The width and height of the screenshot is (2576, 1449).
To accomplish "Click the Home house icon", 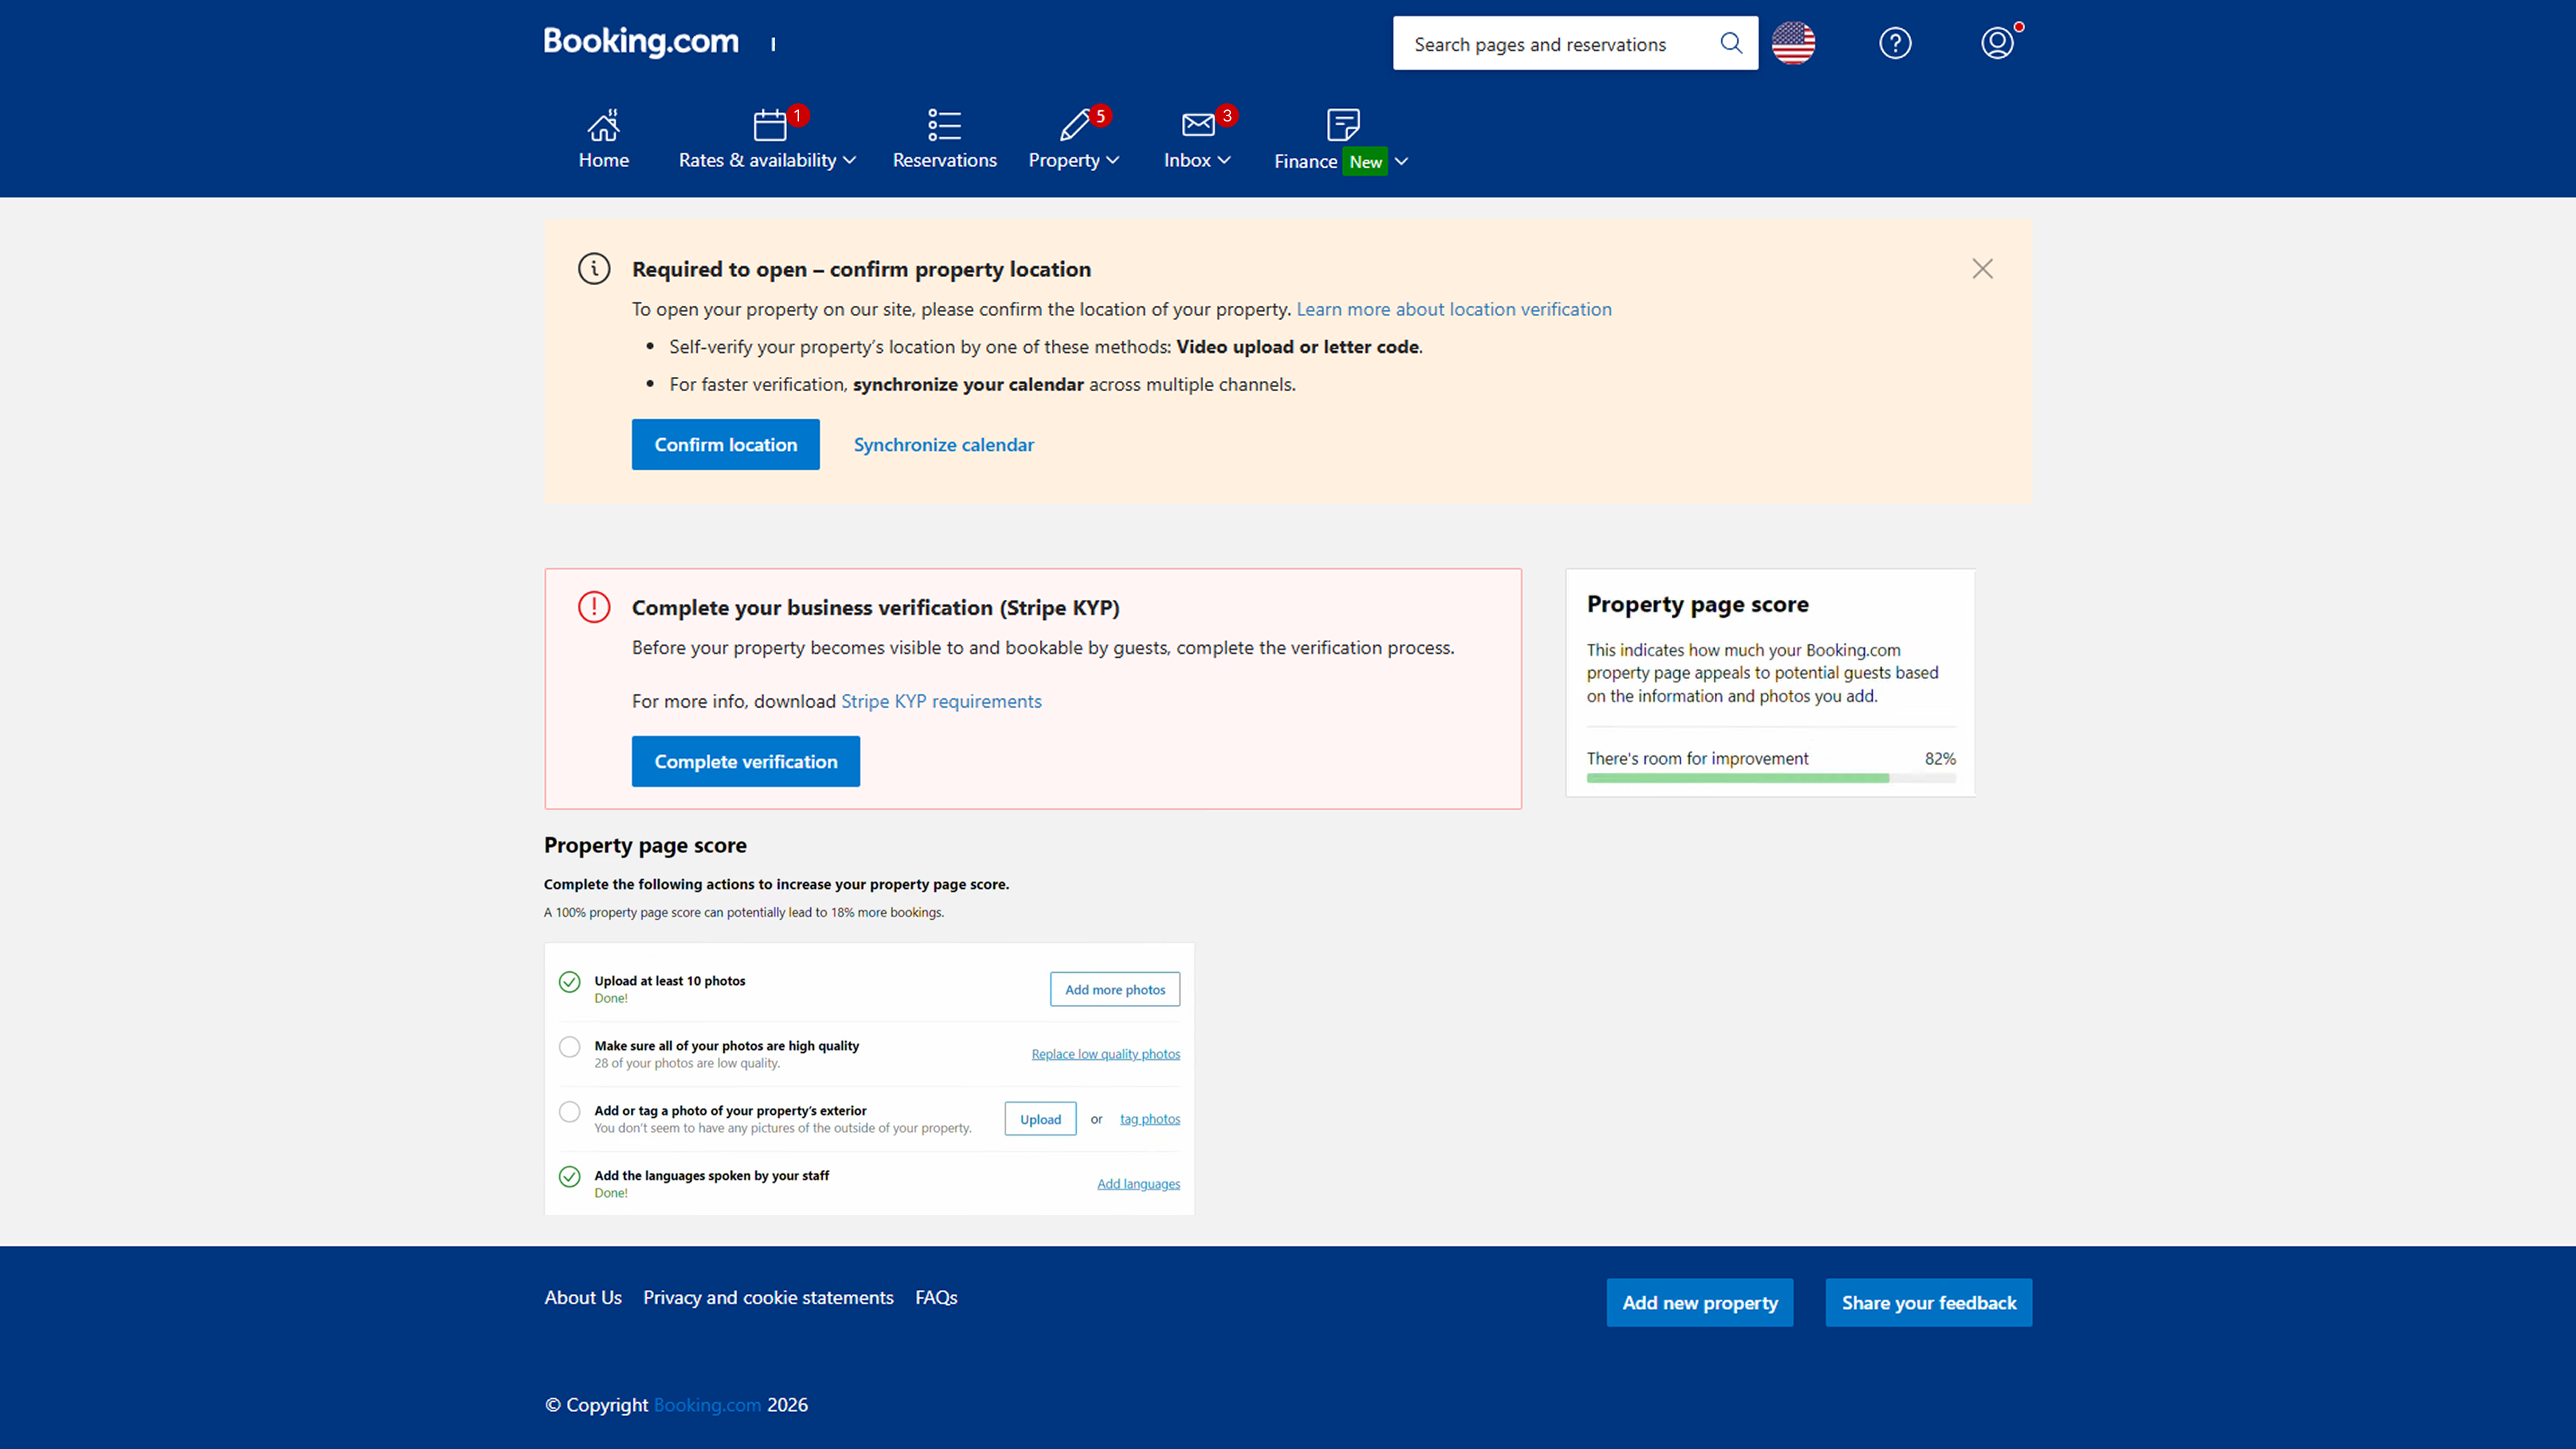I will point(603,125).
